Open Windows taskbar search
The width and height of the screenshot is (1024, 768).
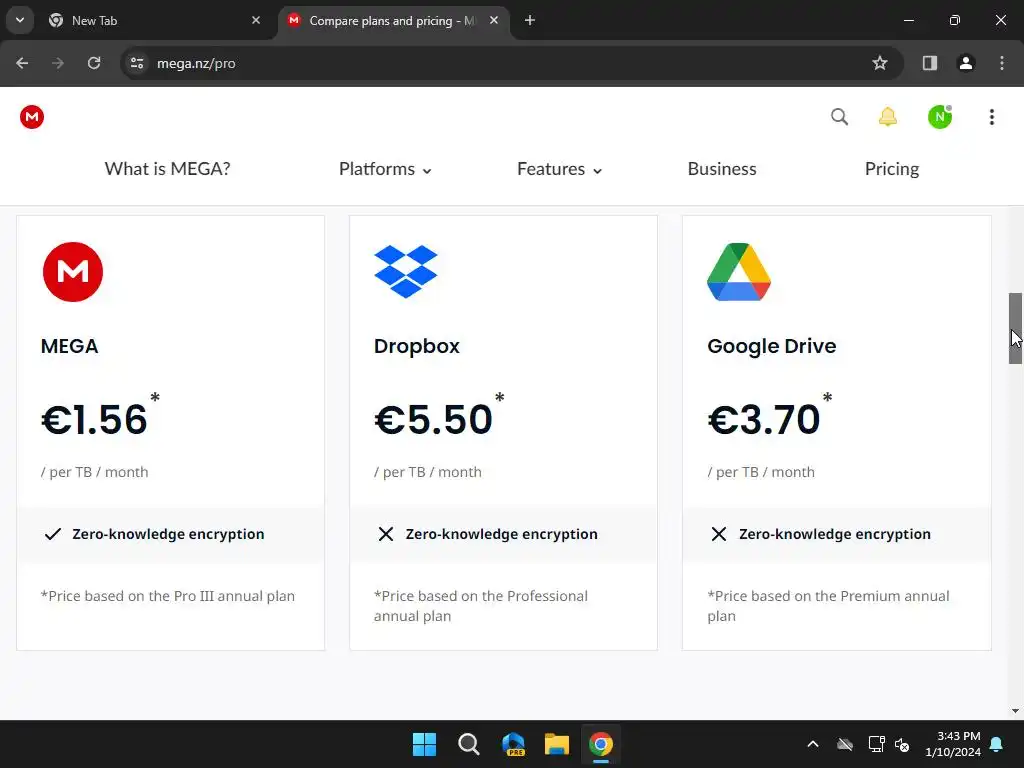(x=469, y=744)
